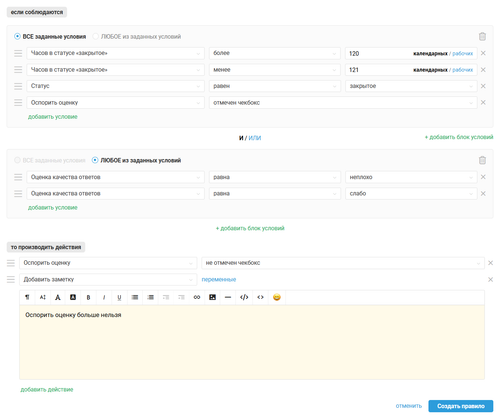Image resolution: width=500 pixels, height=419 pixels.
Task: Switch to HTML code view icon
Action: [244, 297]
